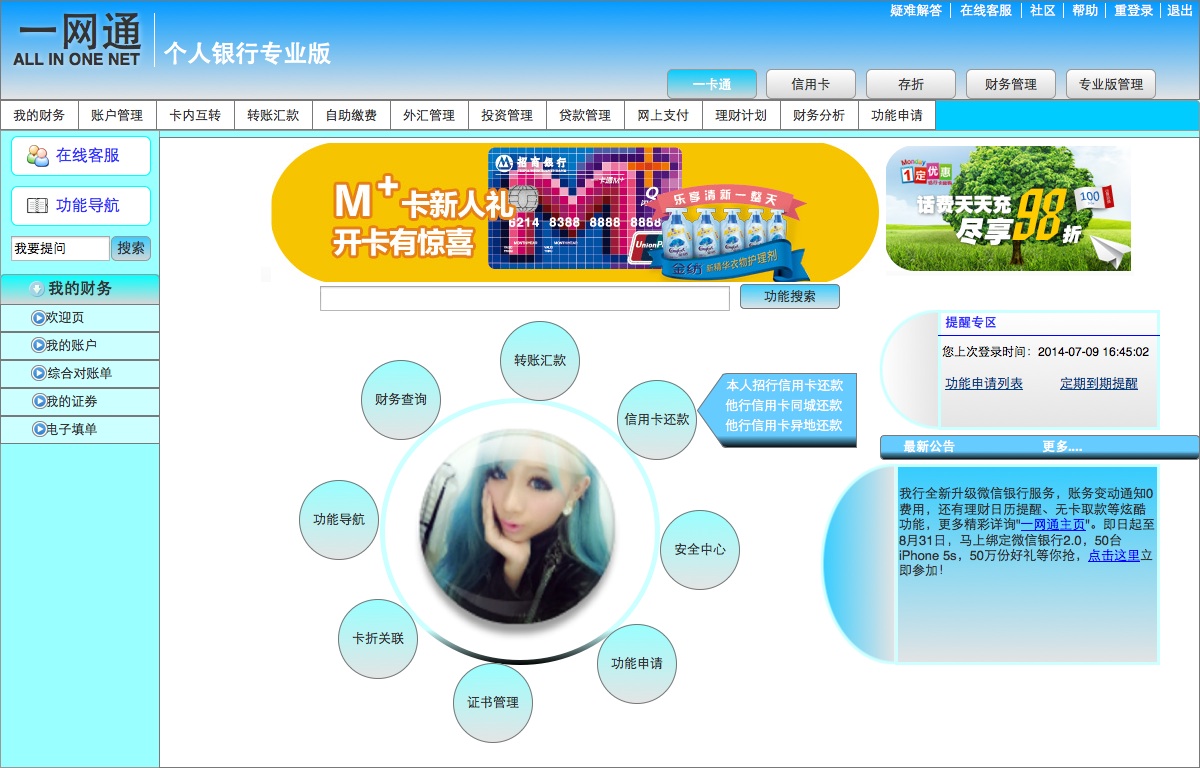Open the 卡折关联 circle
The image size is (1200, 768).
378,639
